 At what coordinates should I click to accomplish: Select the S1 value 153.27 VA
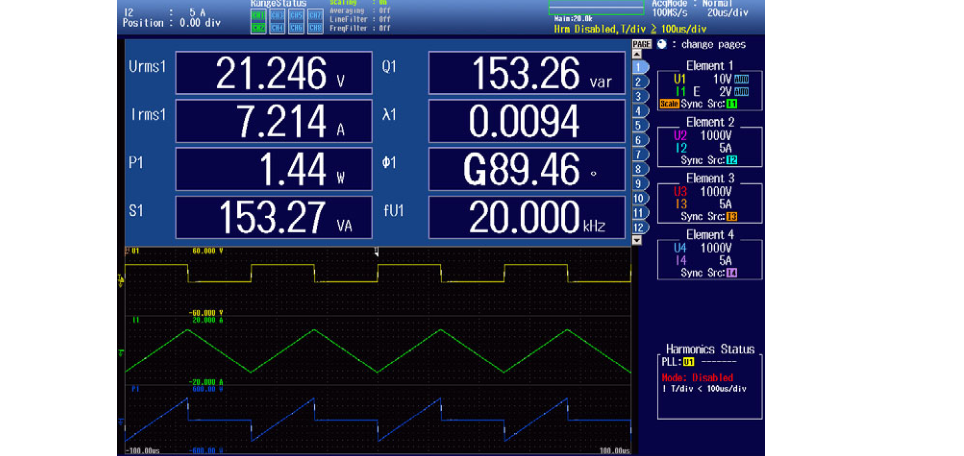pyautogui.click(x=274, y=217)
